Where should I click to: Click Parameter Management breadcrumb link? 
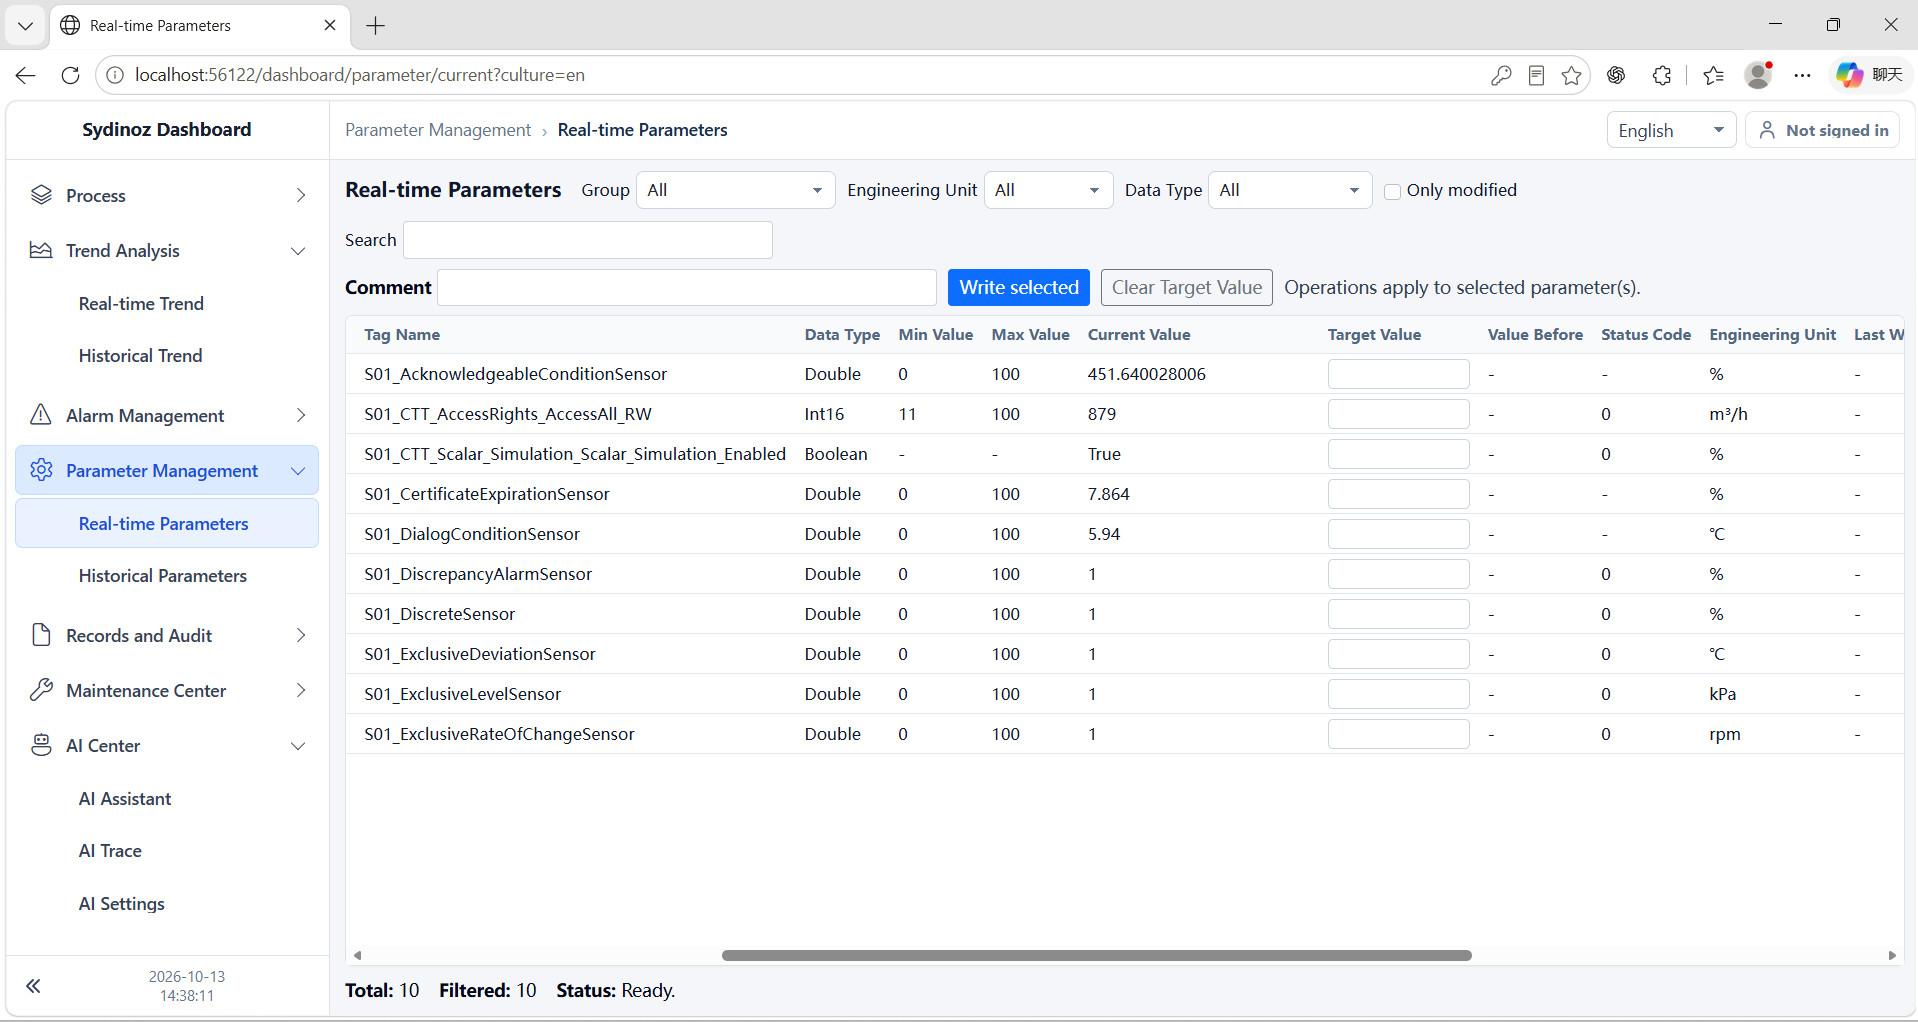[x=438, y=130]
